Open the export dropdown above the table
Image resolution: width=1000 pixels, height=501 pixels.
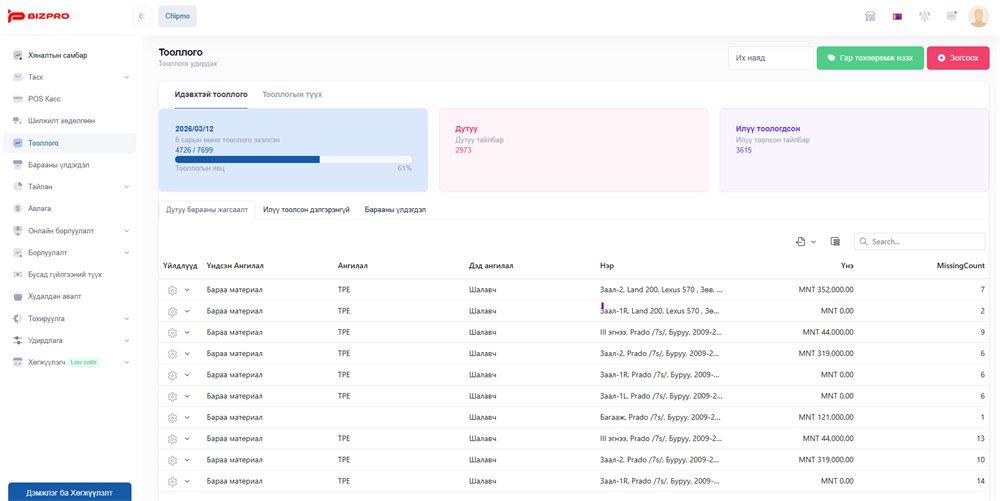806,242
